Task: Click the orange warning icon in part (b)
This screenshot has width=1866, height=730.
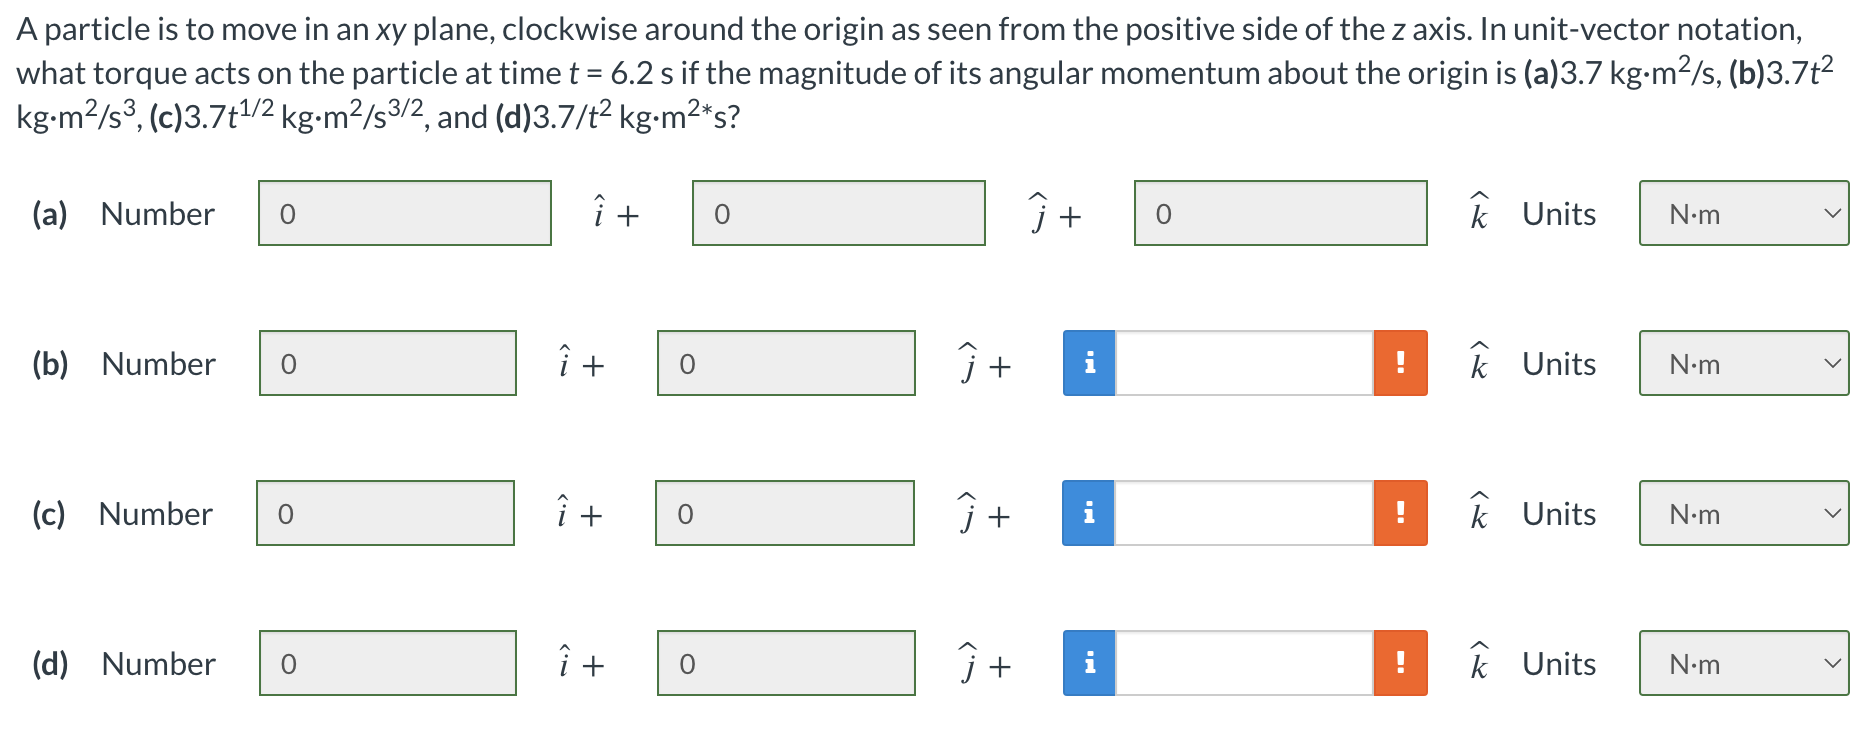Action: [1400, 364]
